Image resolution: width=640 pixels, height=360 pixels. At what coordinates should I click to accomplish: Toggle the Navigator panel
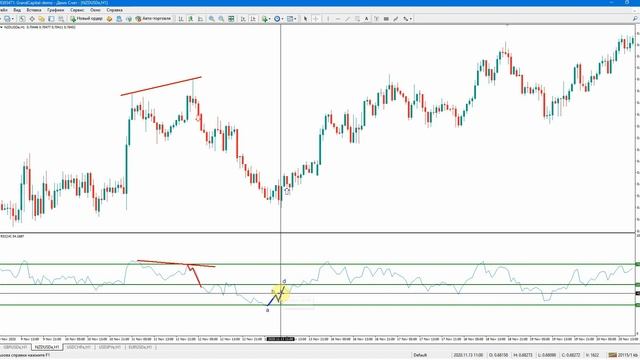[x=41, y=19]
